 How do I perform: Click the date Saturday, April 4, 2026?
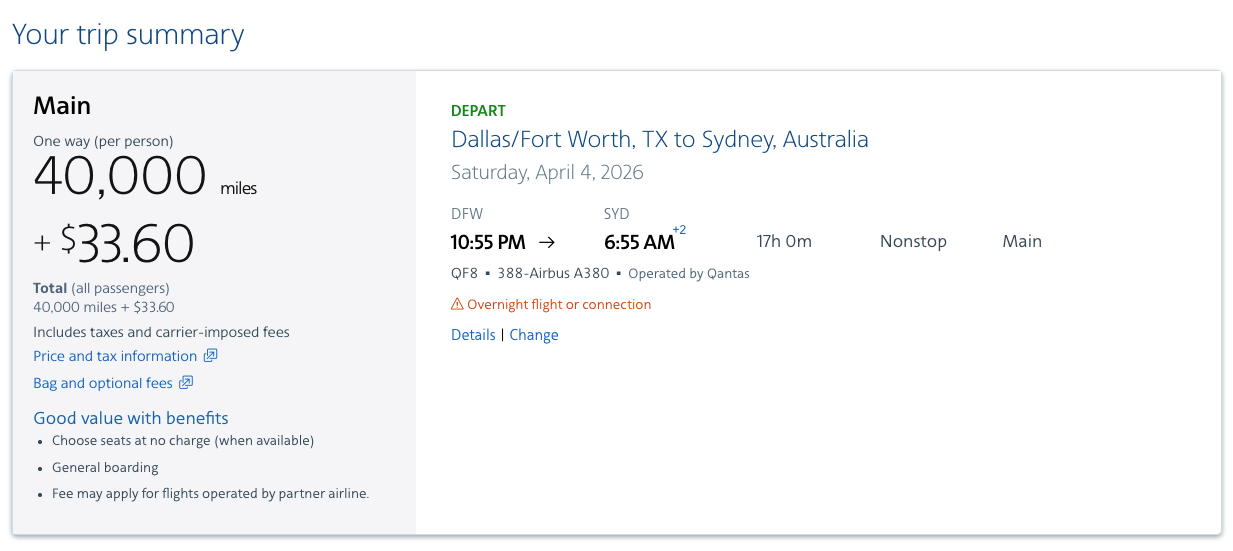tap(547, 172)
